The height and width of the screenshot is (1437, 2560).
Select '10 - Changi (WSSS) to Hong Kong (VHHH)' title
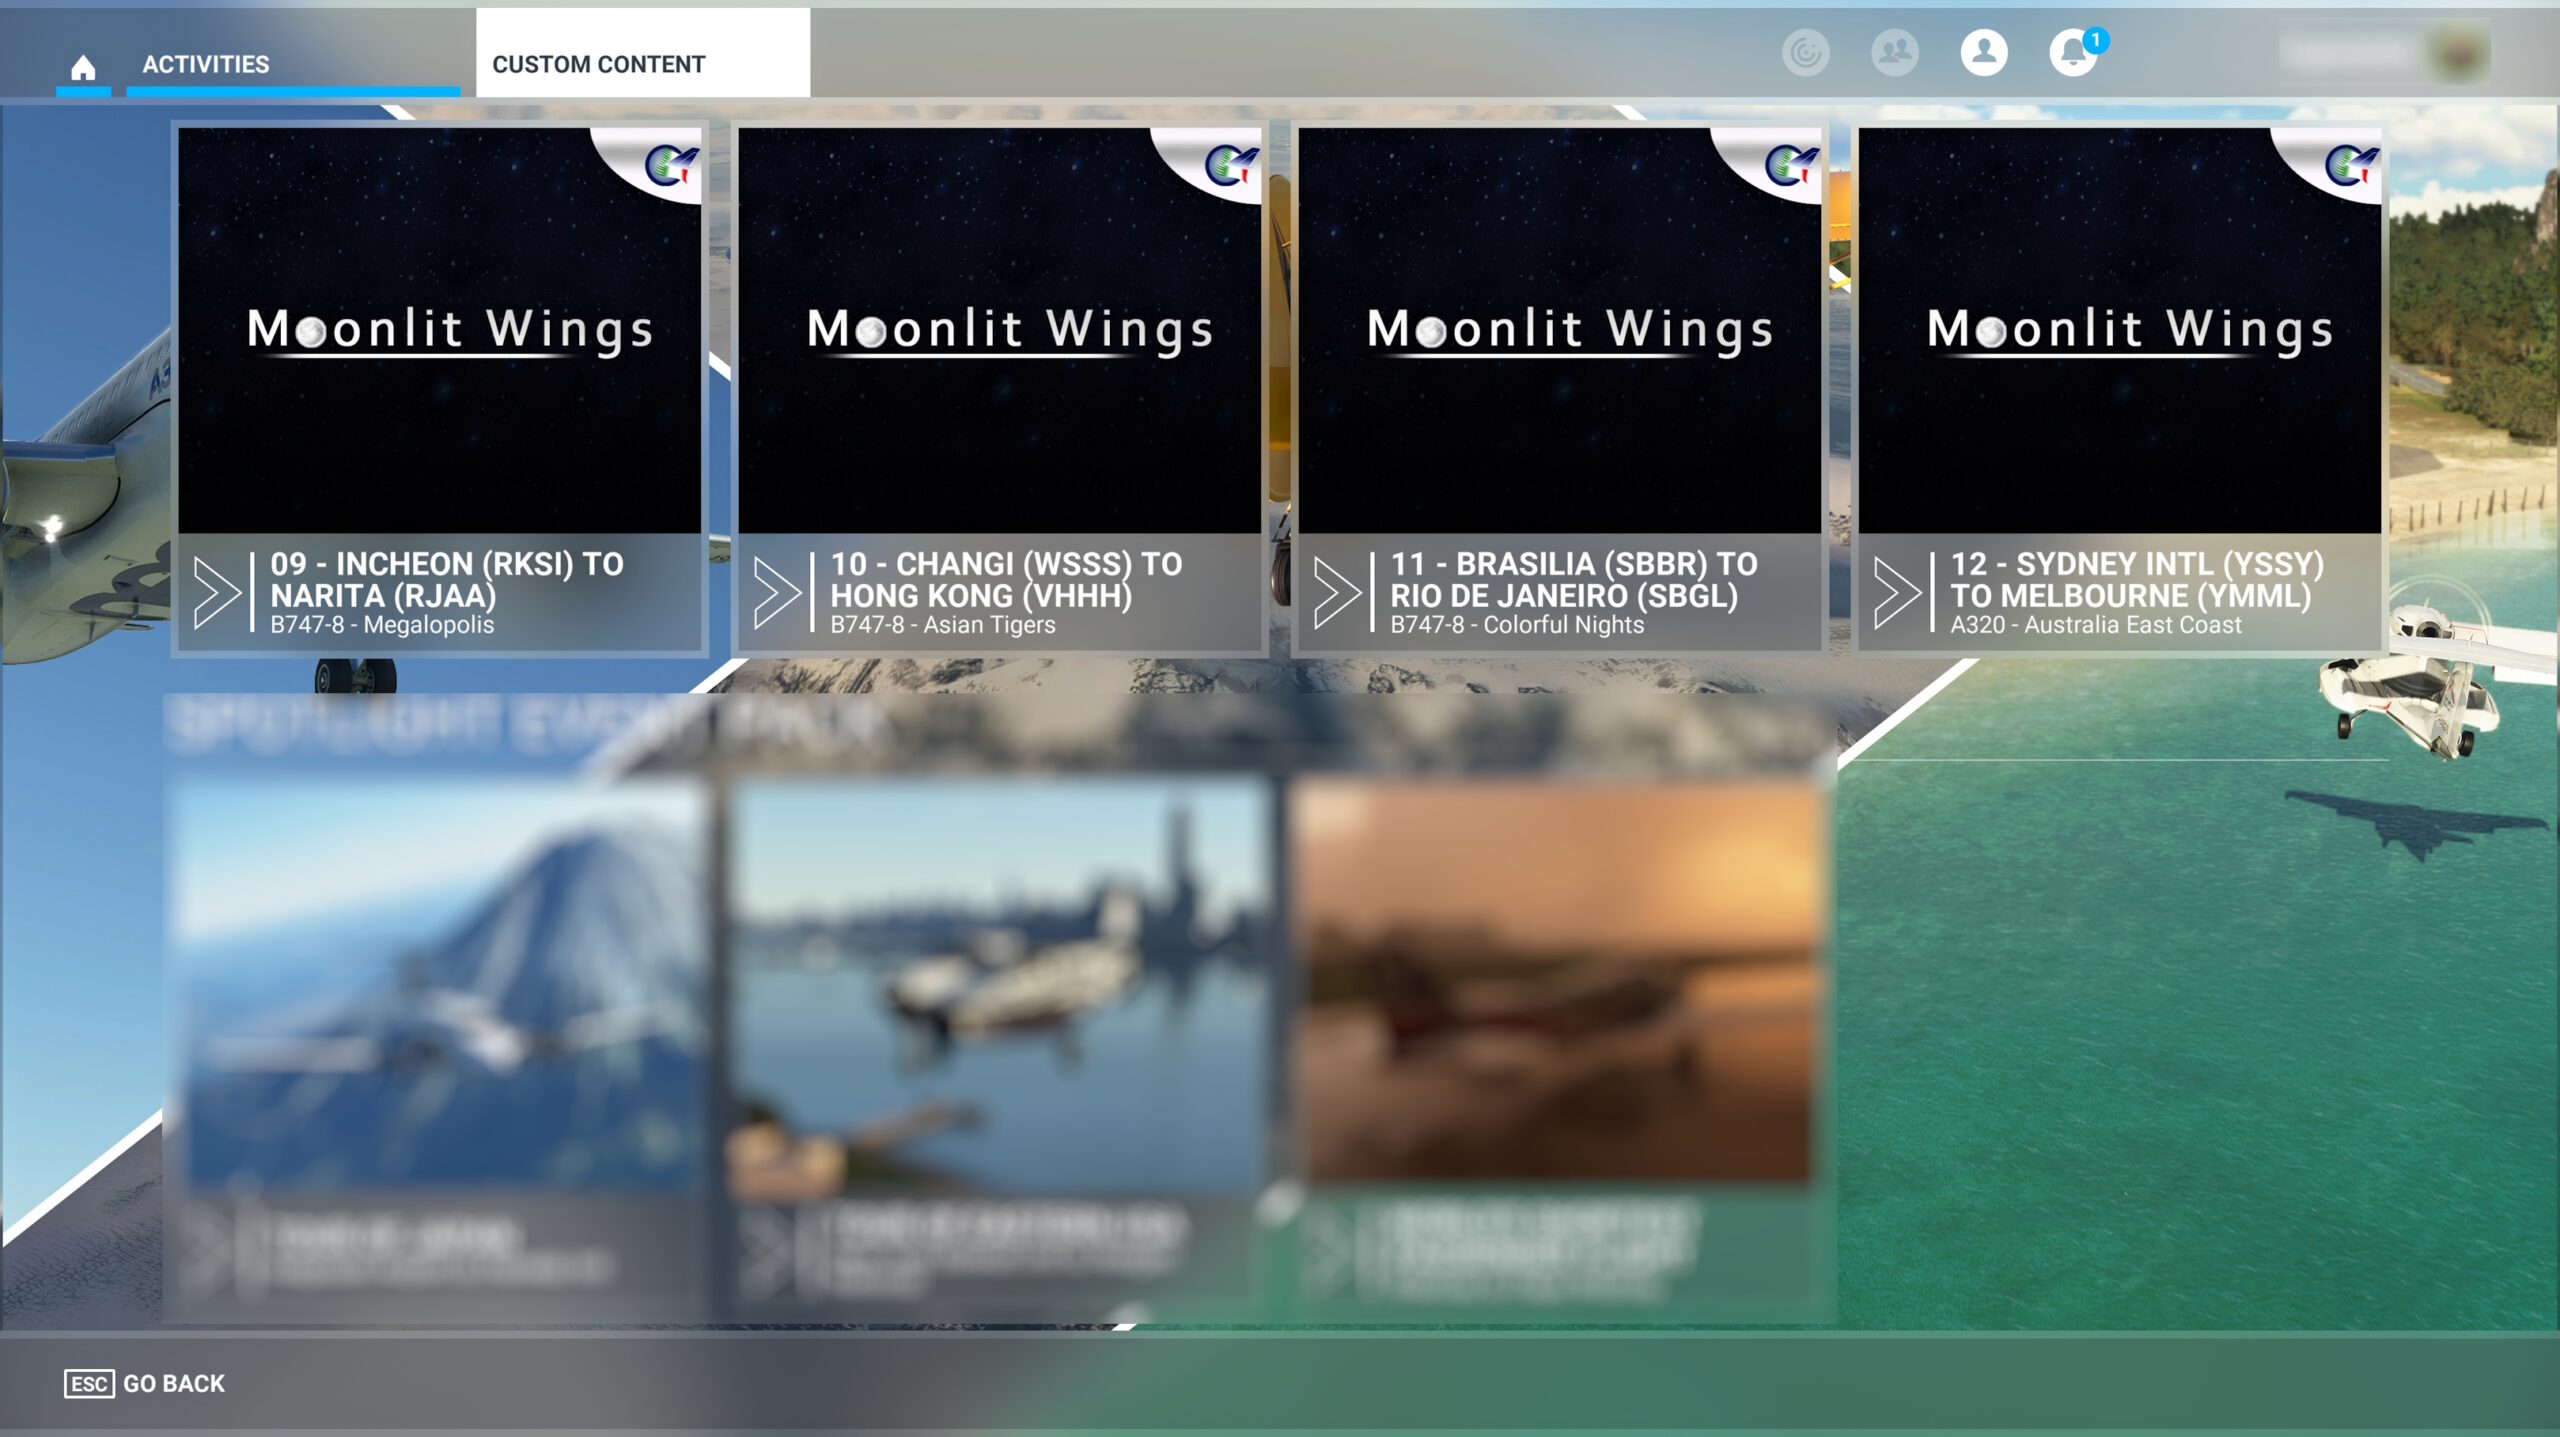(1007, 580)
